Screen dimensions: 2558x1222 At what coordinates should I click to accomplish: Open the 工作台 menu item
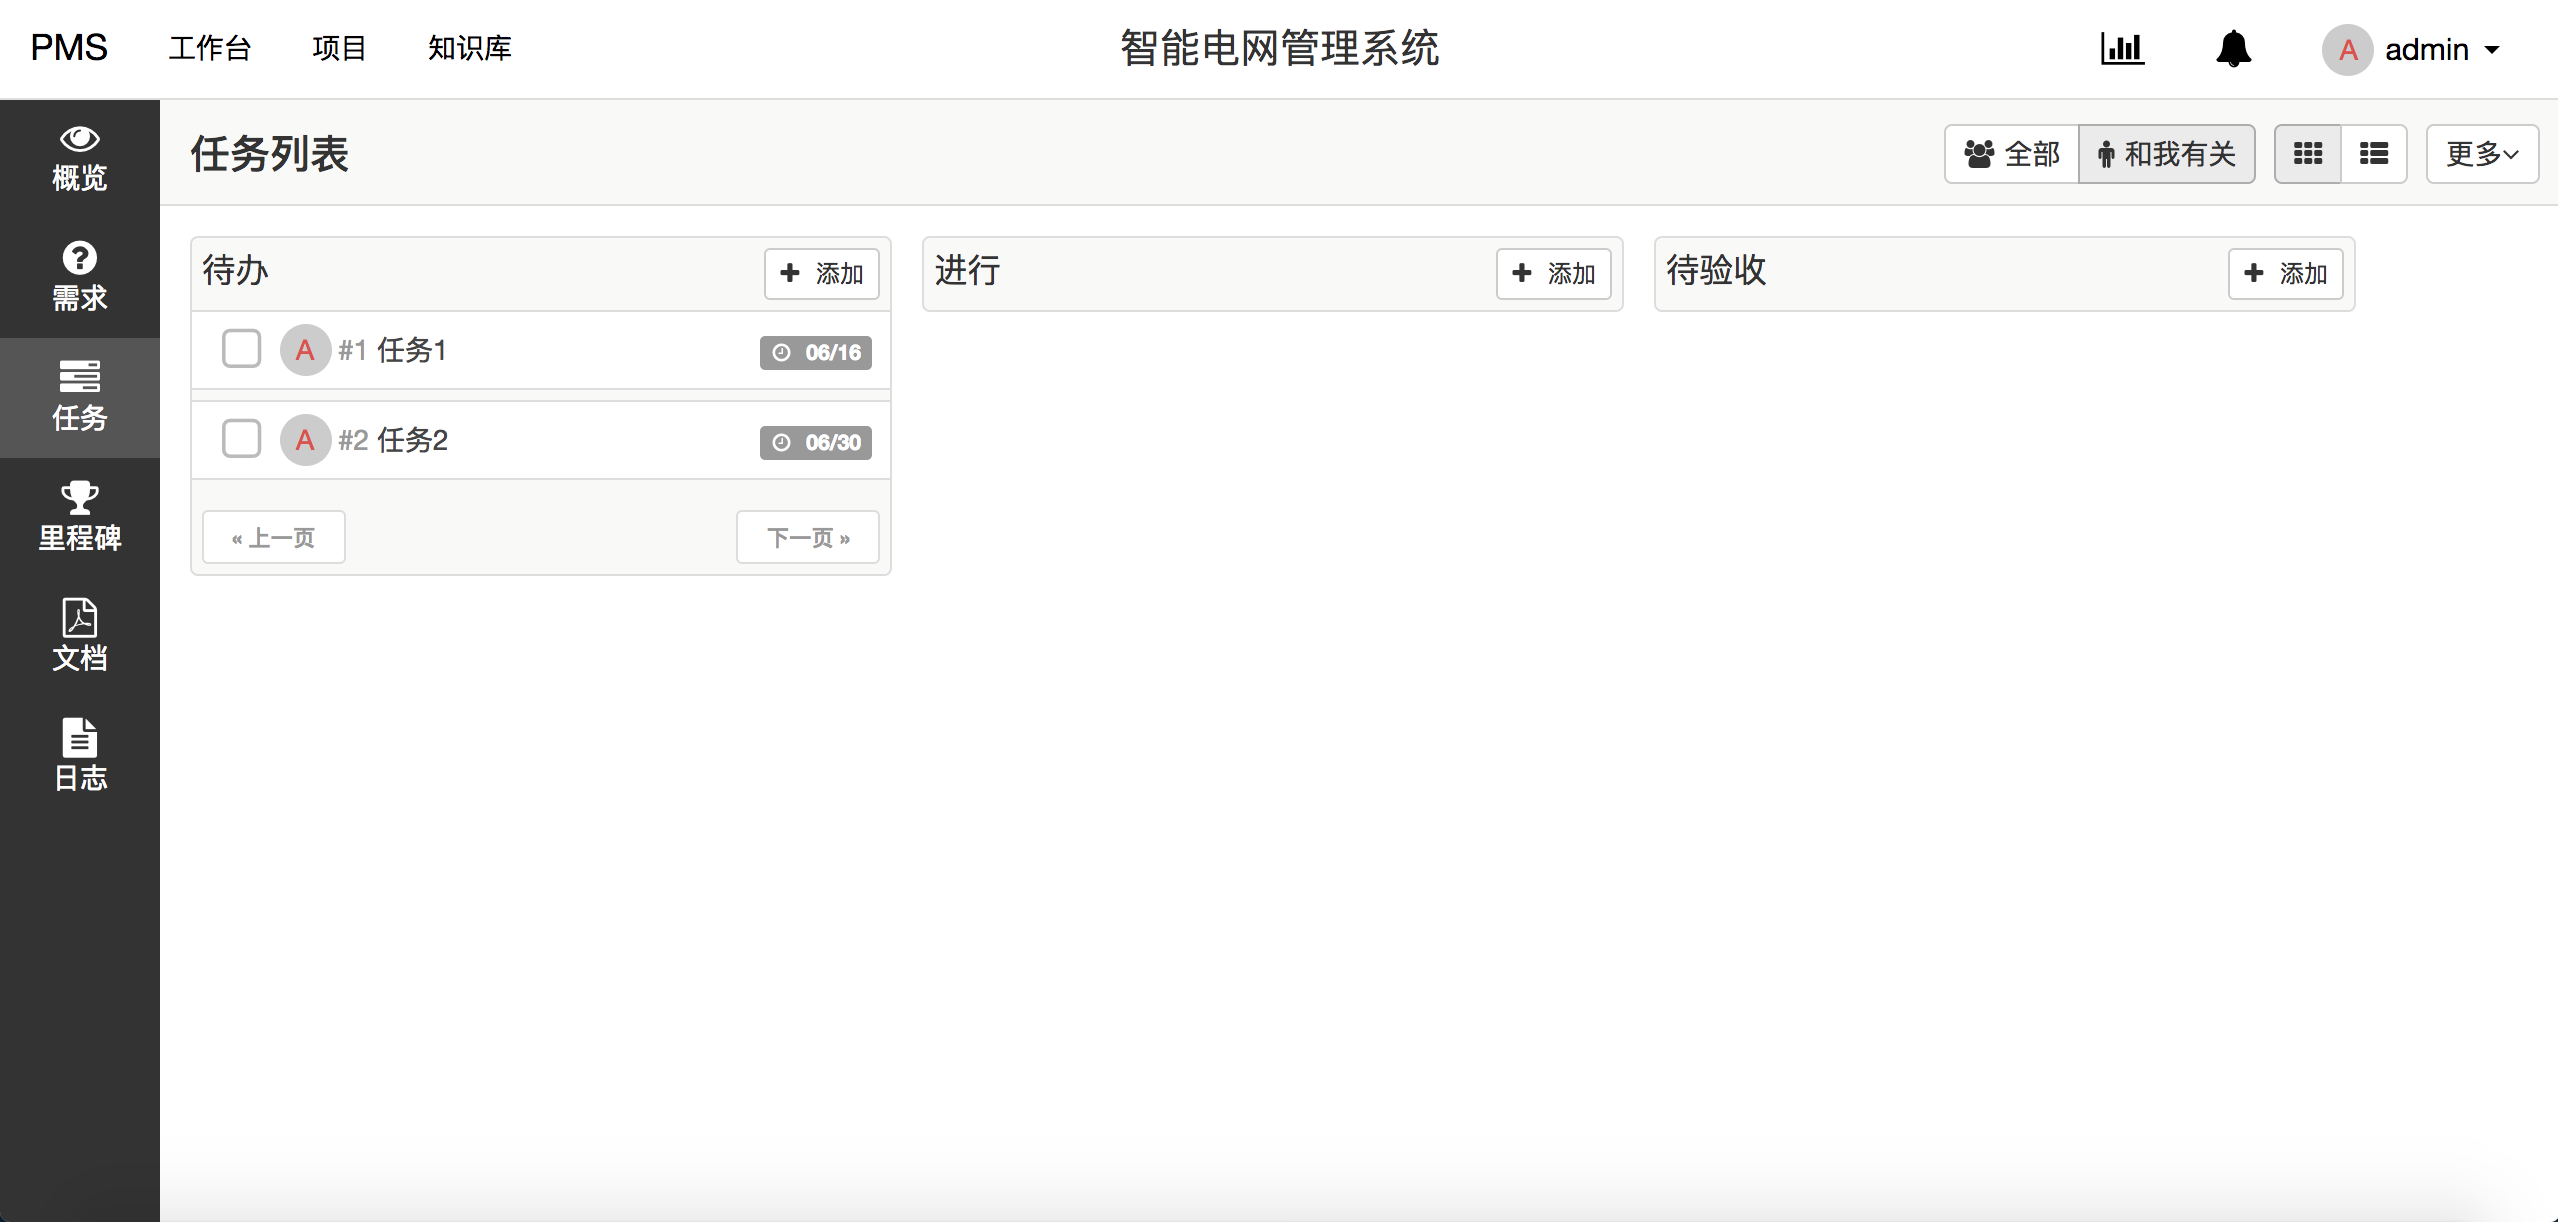pyautogui.click(x=209, y=48)
